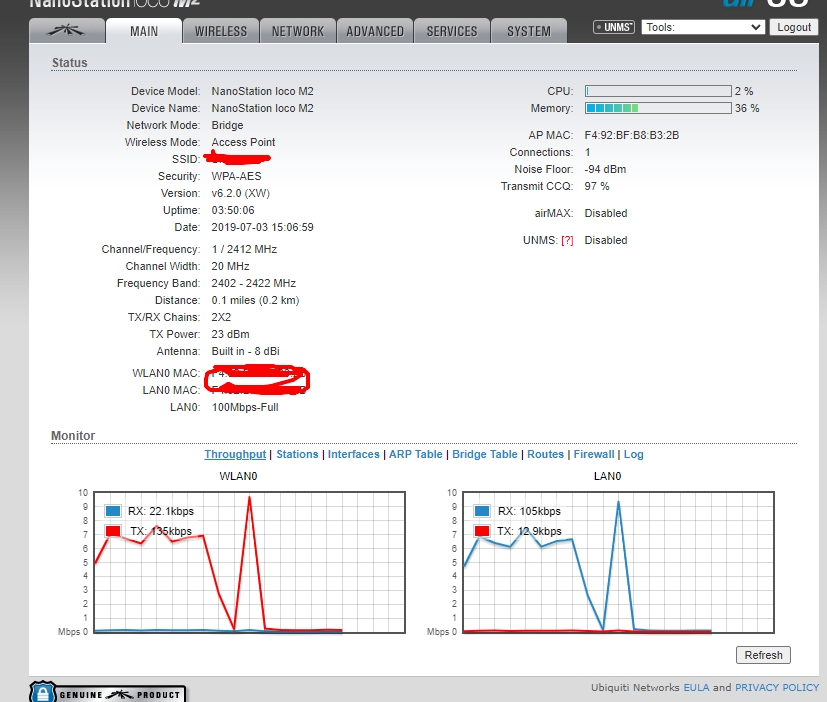Click the uptime value 03:50:06
This screenshot has width=827, height=702.
pos(233,210)
